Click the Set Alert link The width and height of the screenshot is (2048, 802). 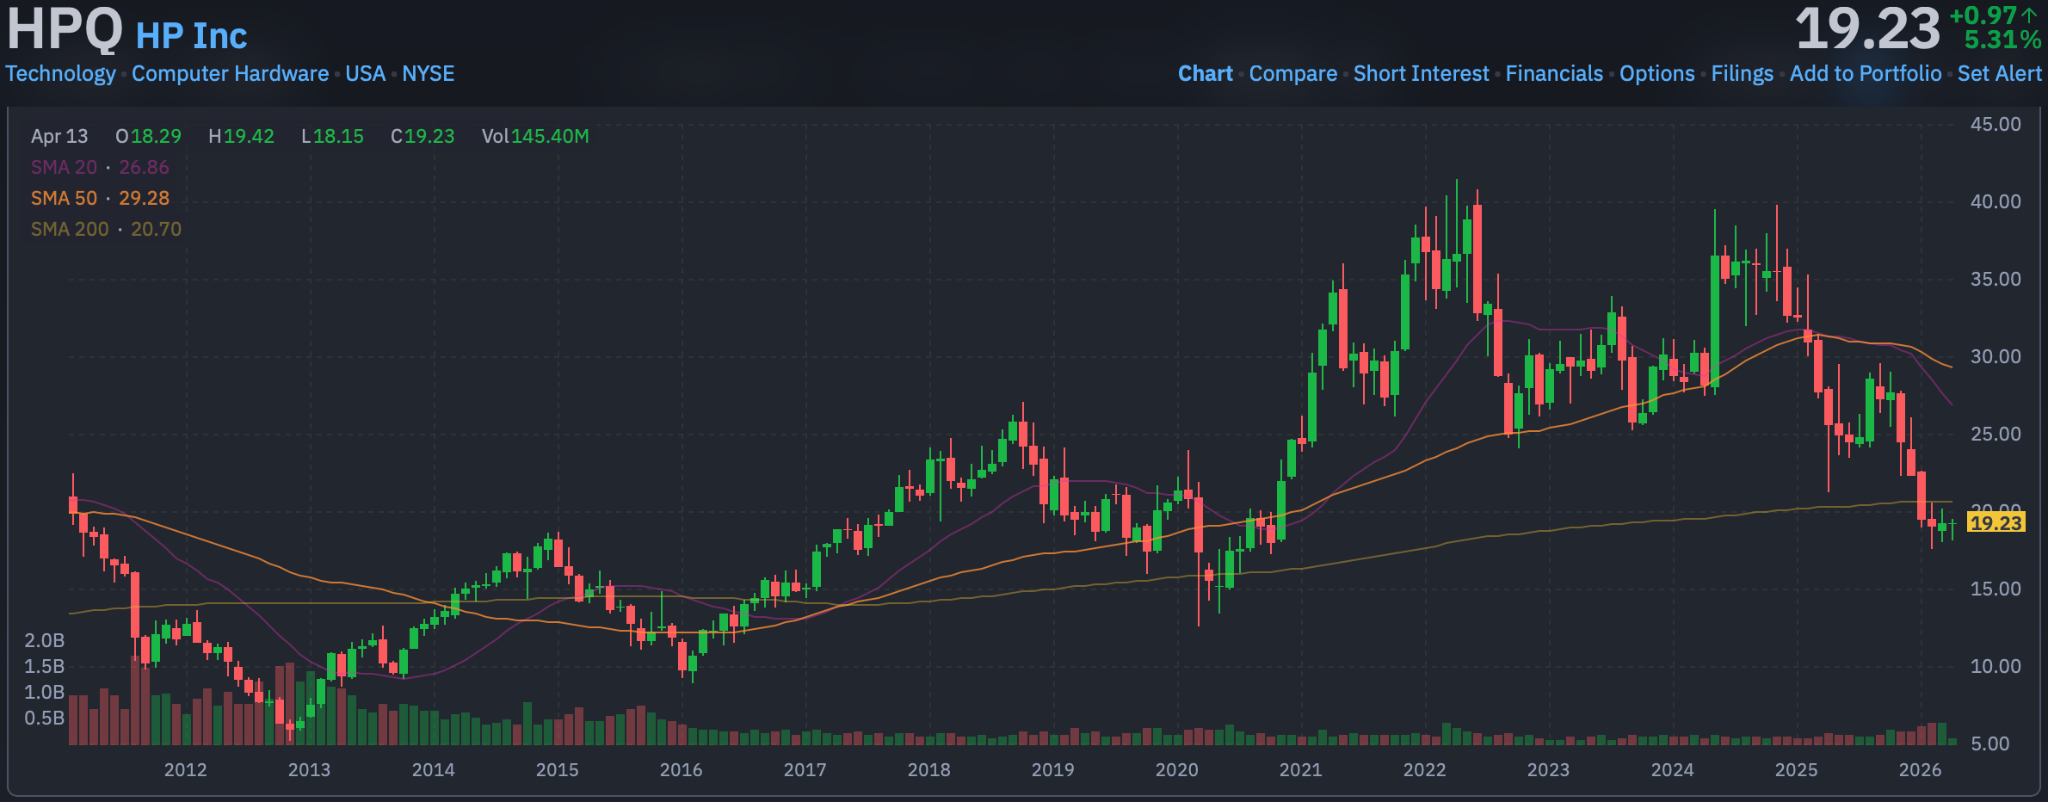click(x=1999, y=74)
